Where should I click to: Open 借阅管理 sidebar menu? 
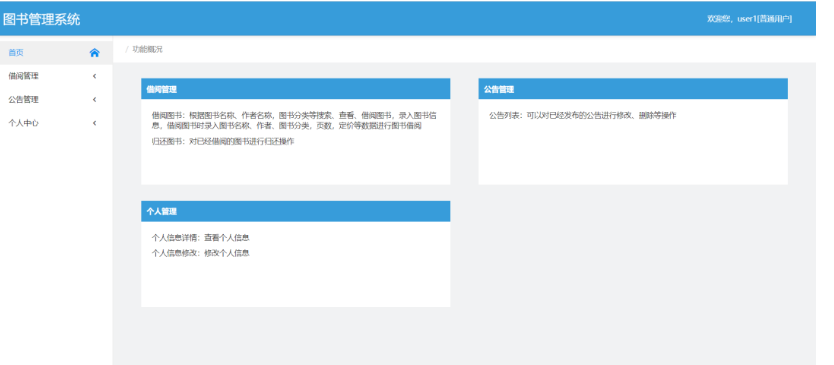point(56,76)
